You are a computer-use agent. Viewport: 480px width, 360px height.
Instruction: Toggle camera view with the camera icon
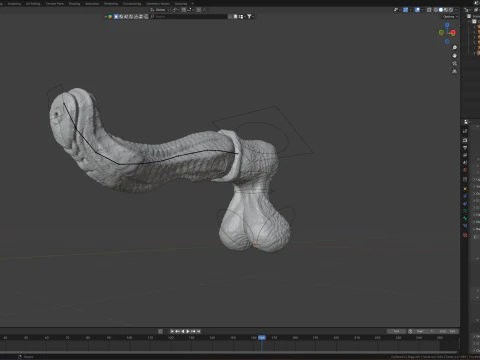point(454,63)
